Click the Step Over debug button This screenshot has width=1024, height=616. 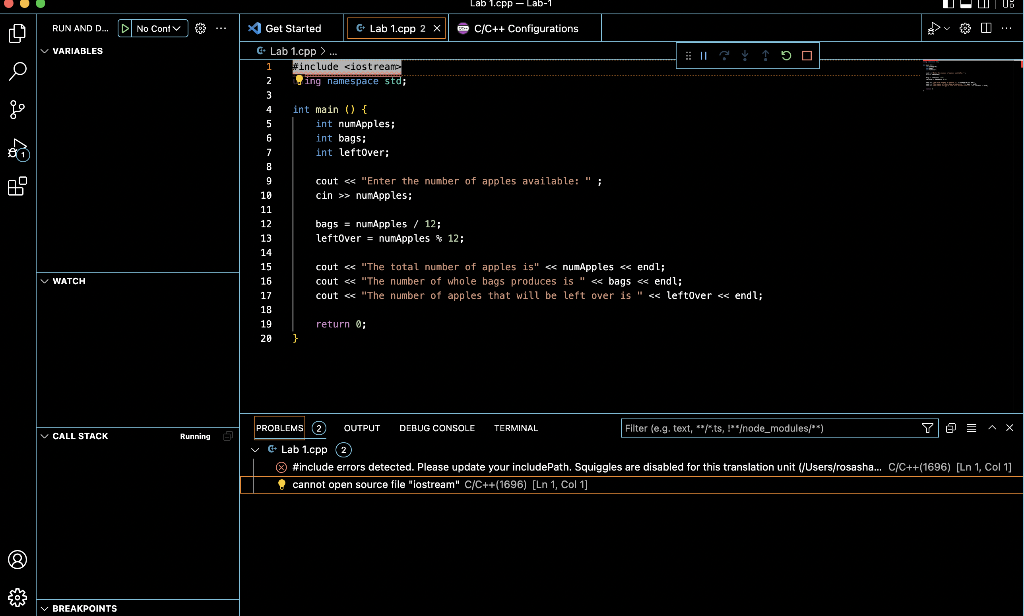(724, 56)
